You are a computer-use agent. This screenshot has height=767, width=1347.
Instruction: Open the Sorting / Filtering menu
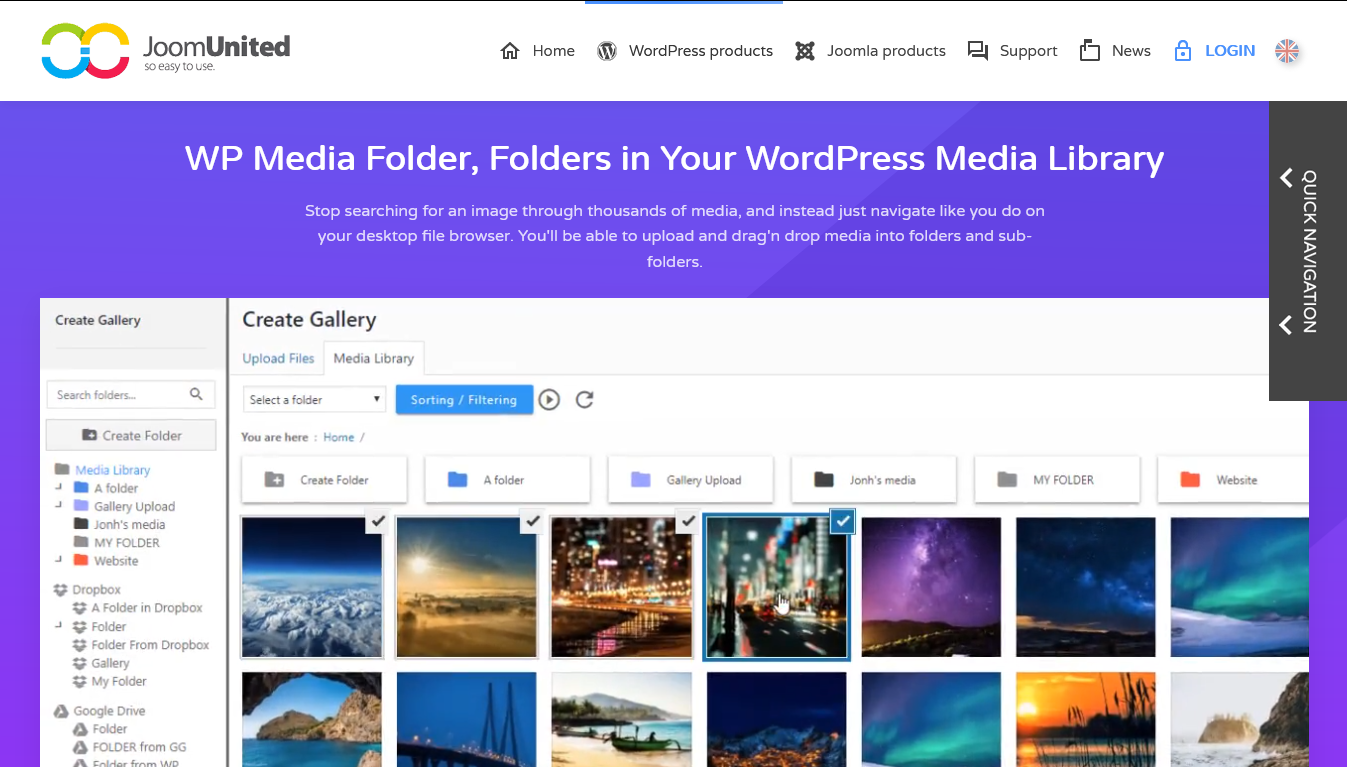[464, 400]
